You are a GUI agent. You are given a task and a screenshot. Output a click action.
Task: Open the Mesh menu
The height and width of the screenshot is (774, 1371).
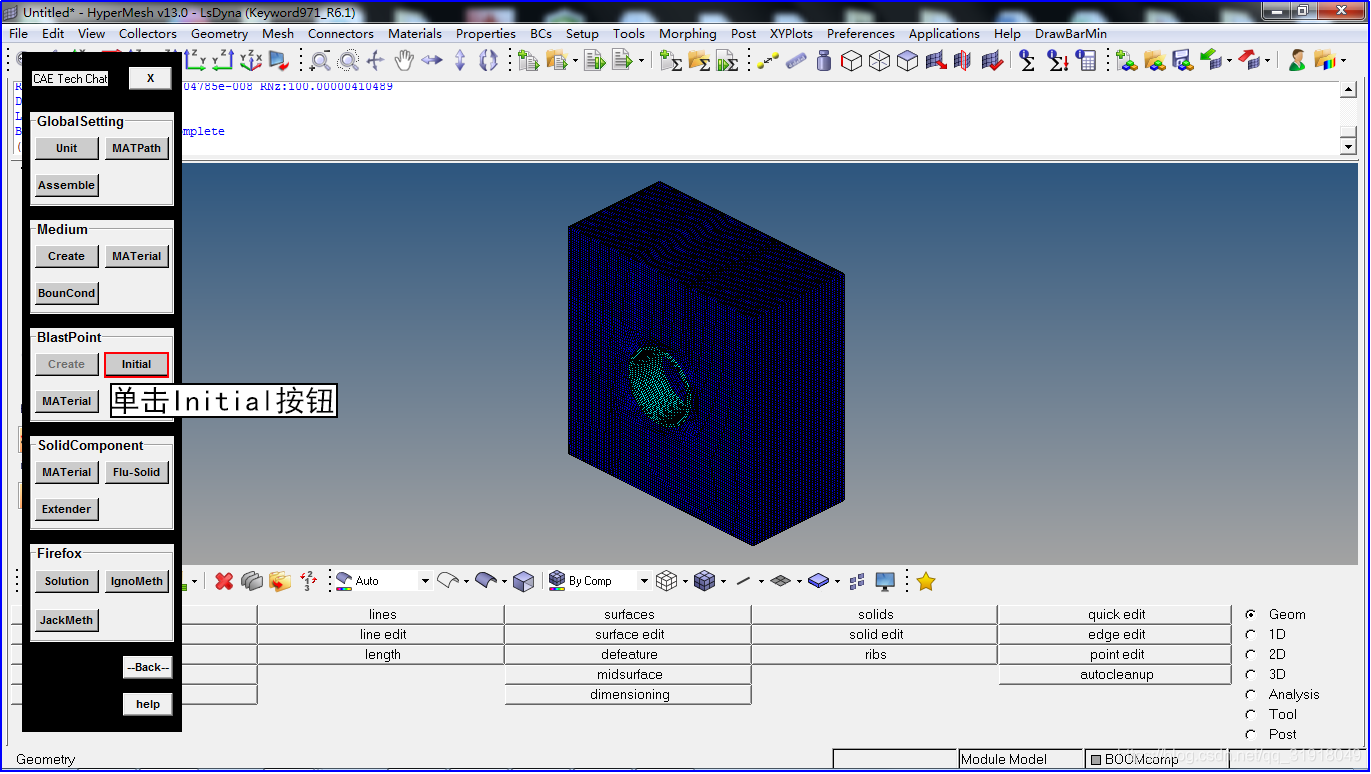(x=278, y=33)
